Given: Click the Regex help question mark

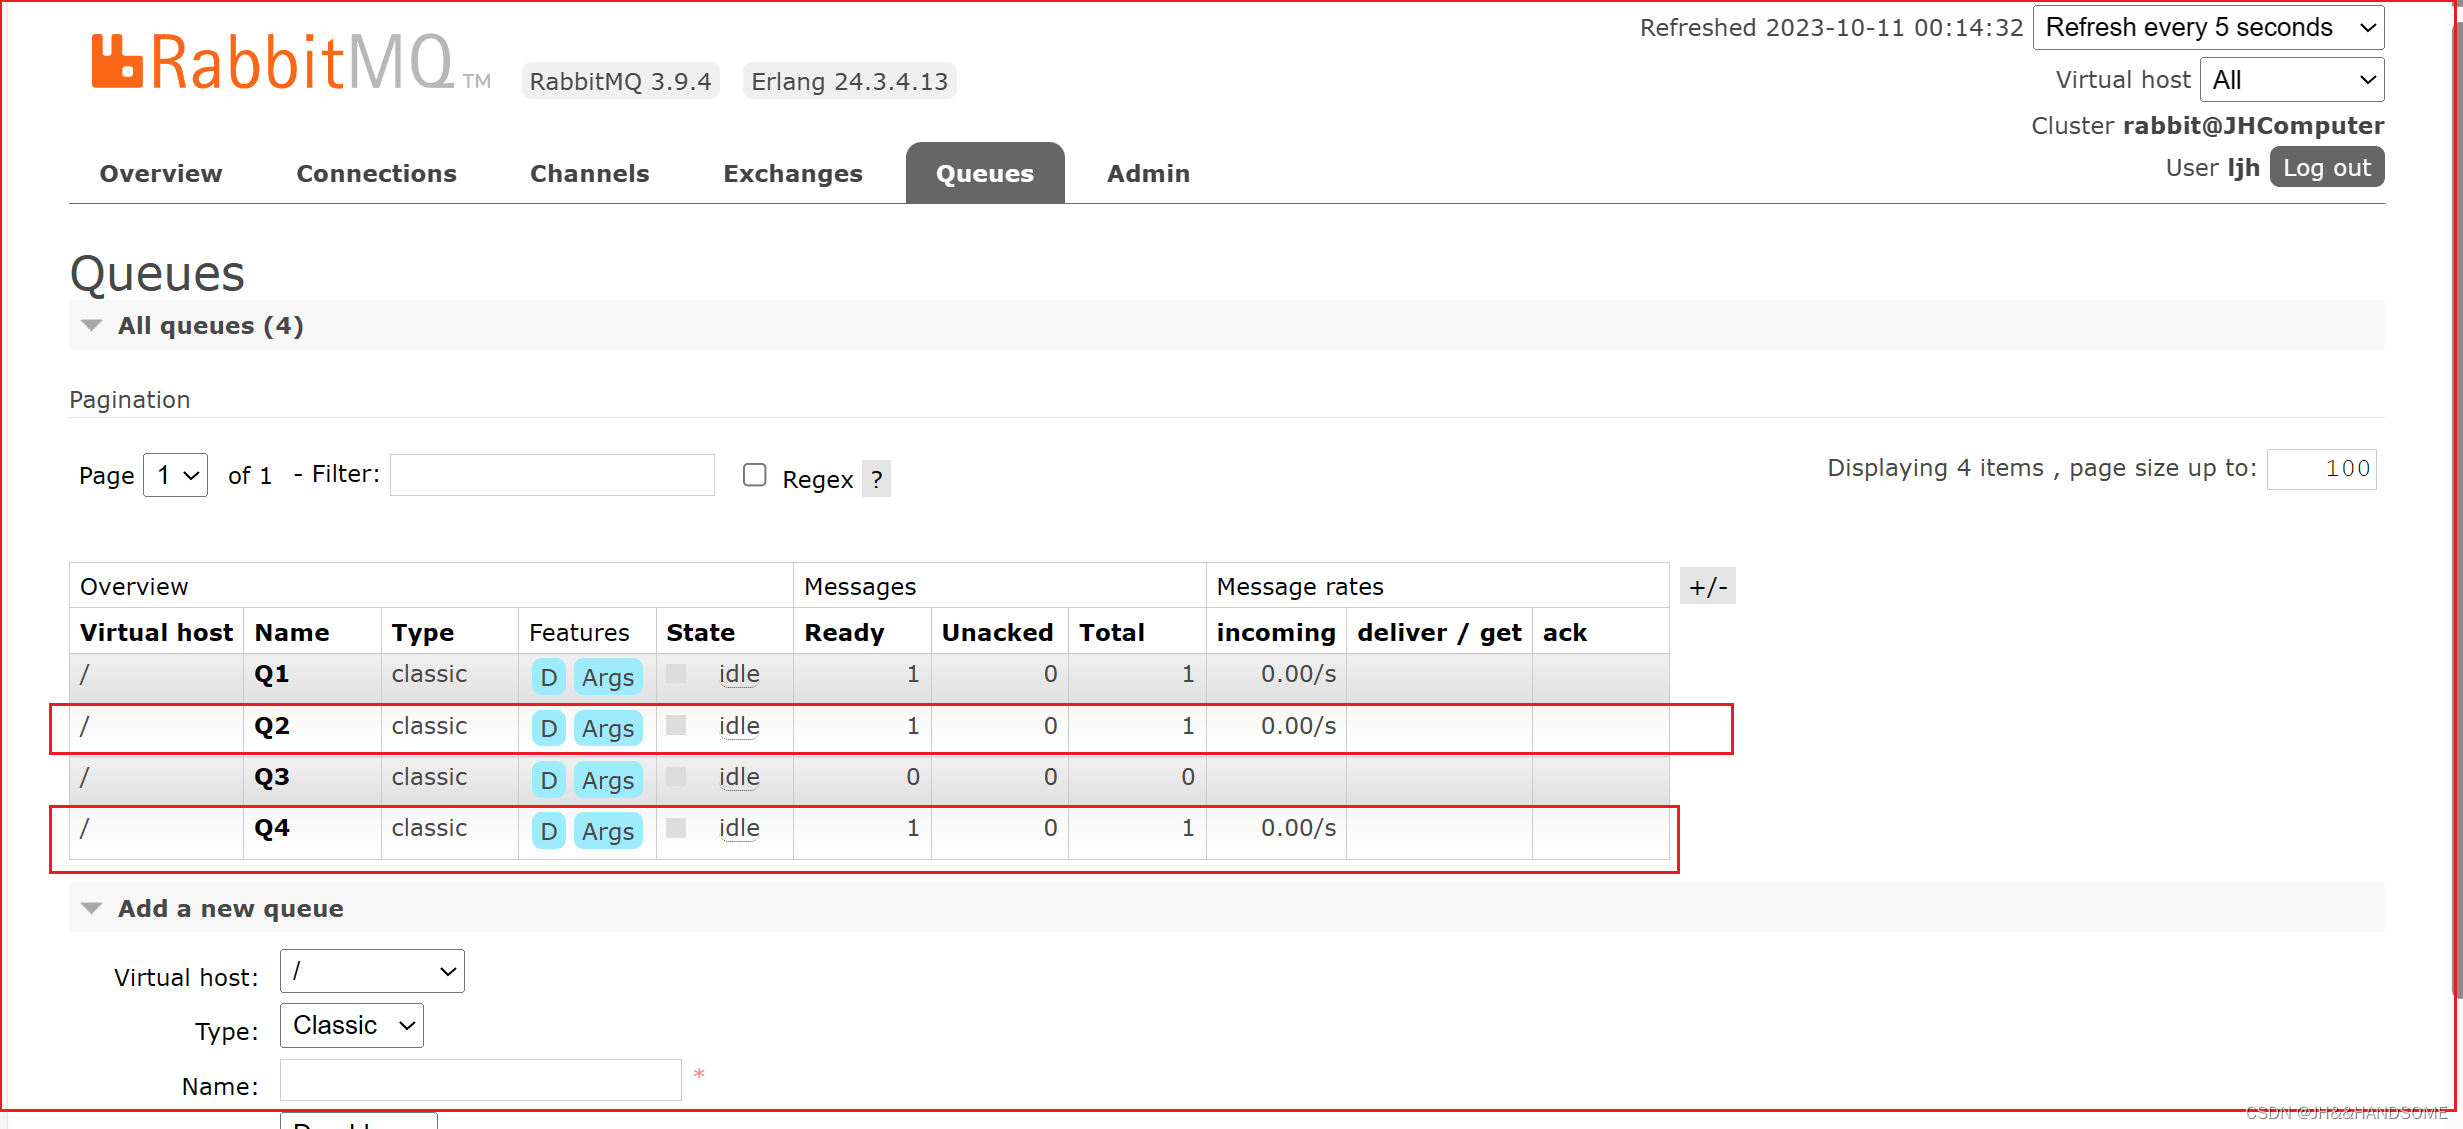Looking at the screenshot, I should (x=876, y=479).
